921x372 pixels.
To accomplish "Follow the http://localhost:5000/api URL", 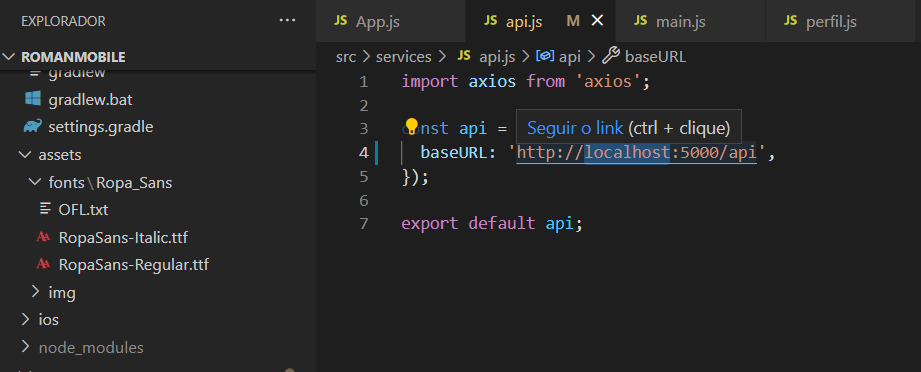I will pos(636,153).
